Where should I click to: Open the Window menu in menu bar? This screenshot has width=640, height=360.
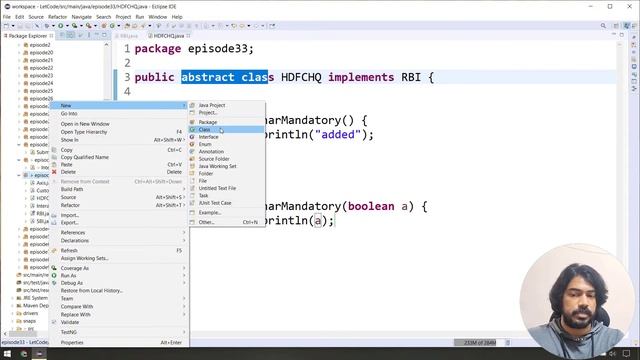[158, 17]
